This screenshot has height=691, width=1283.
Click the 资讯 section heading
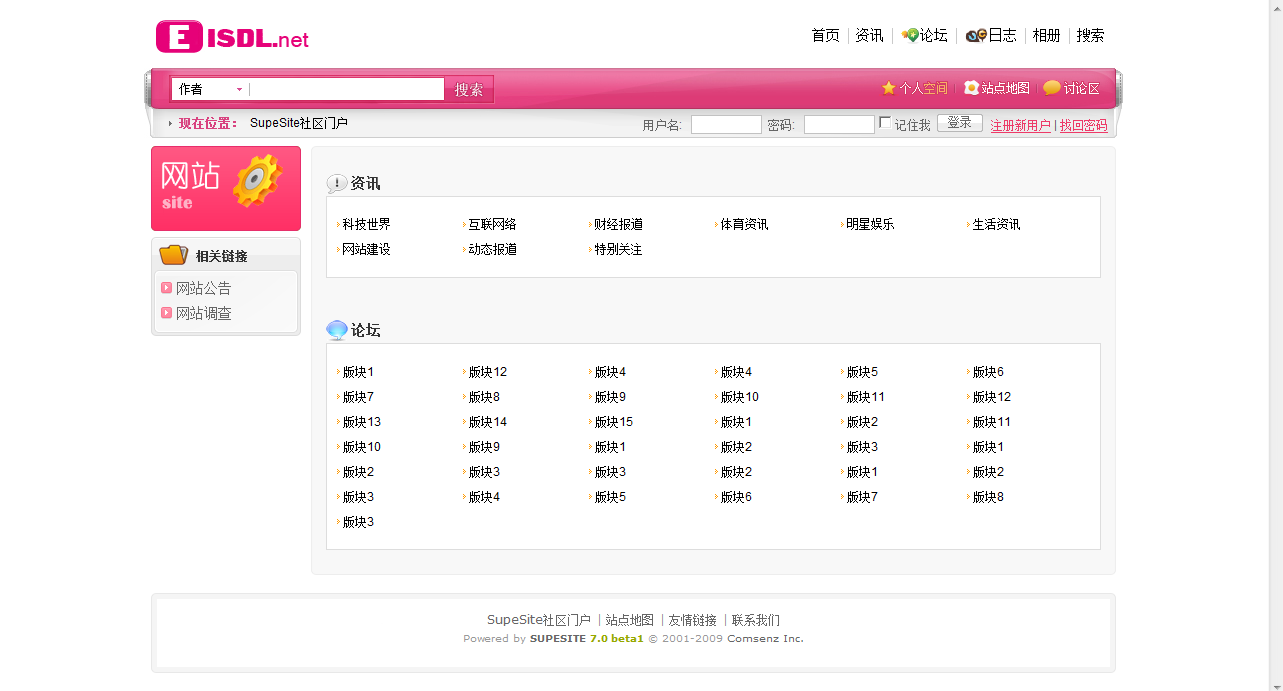point(365,184)
